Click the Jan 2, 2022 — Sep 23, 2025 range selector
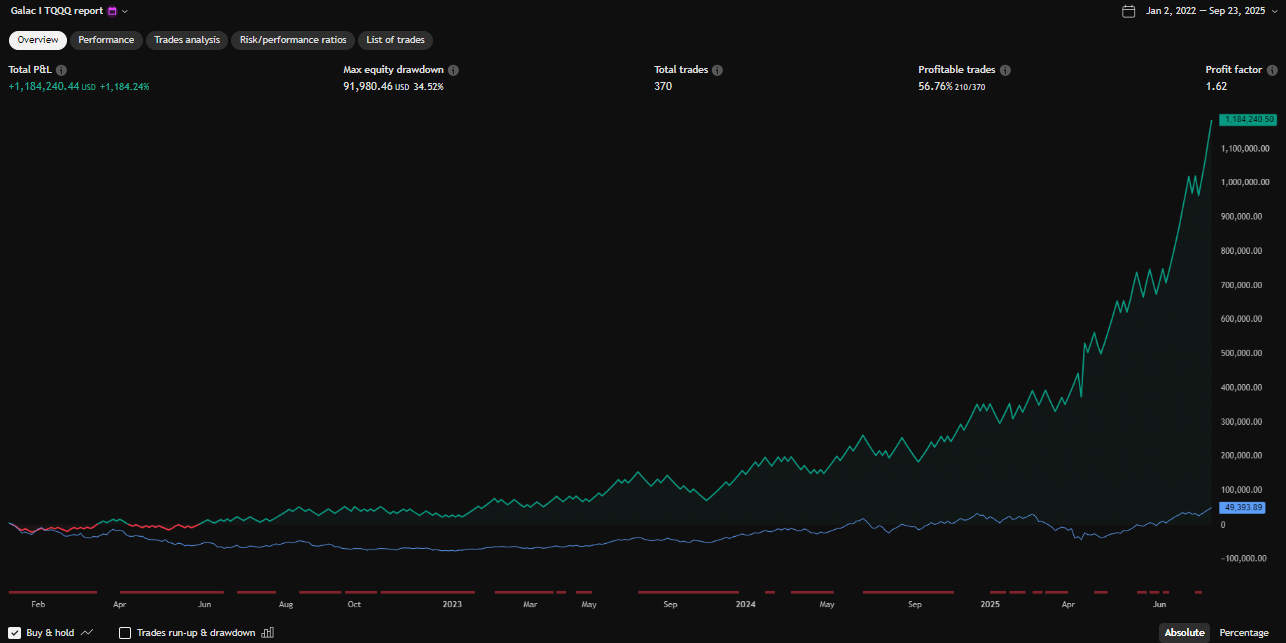Screen dimensions: 1286x643 click(1205, 11)
